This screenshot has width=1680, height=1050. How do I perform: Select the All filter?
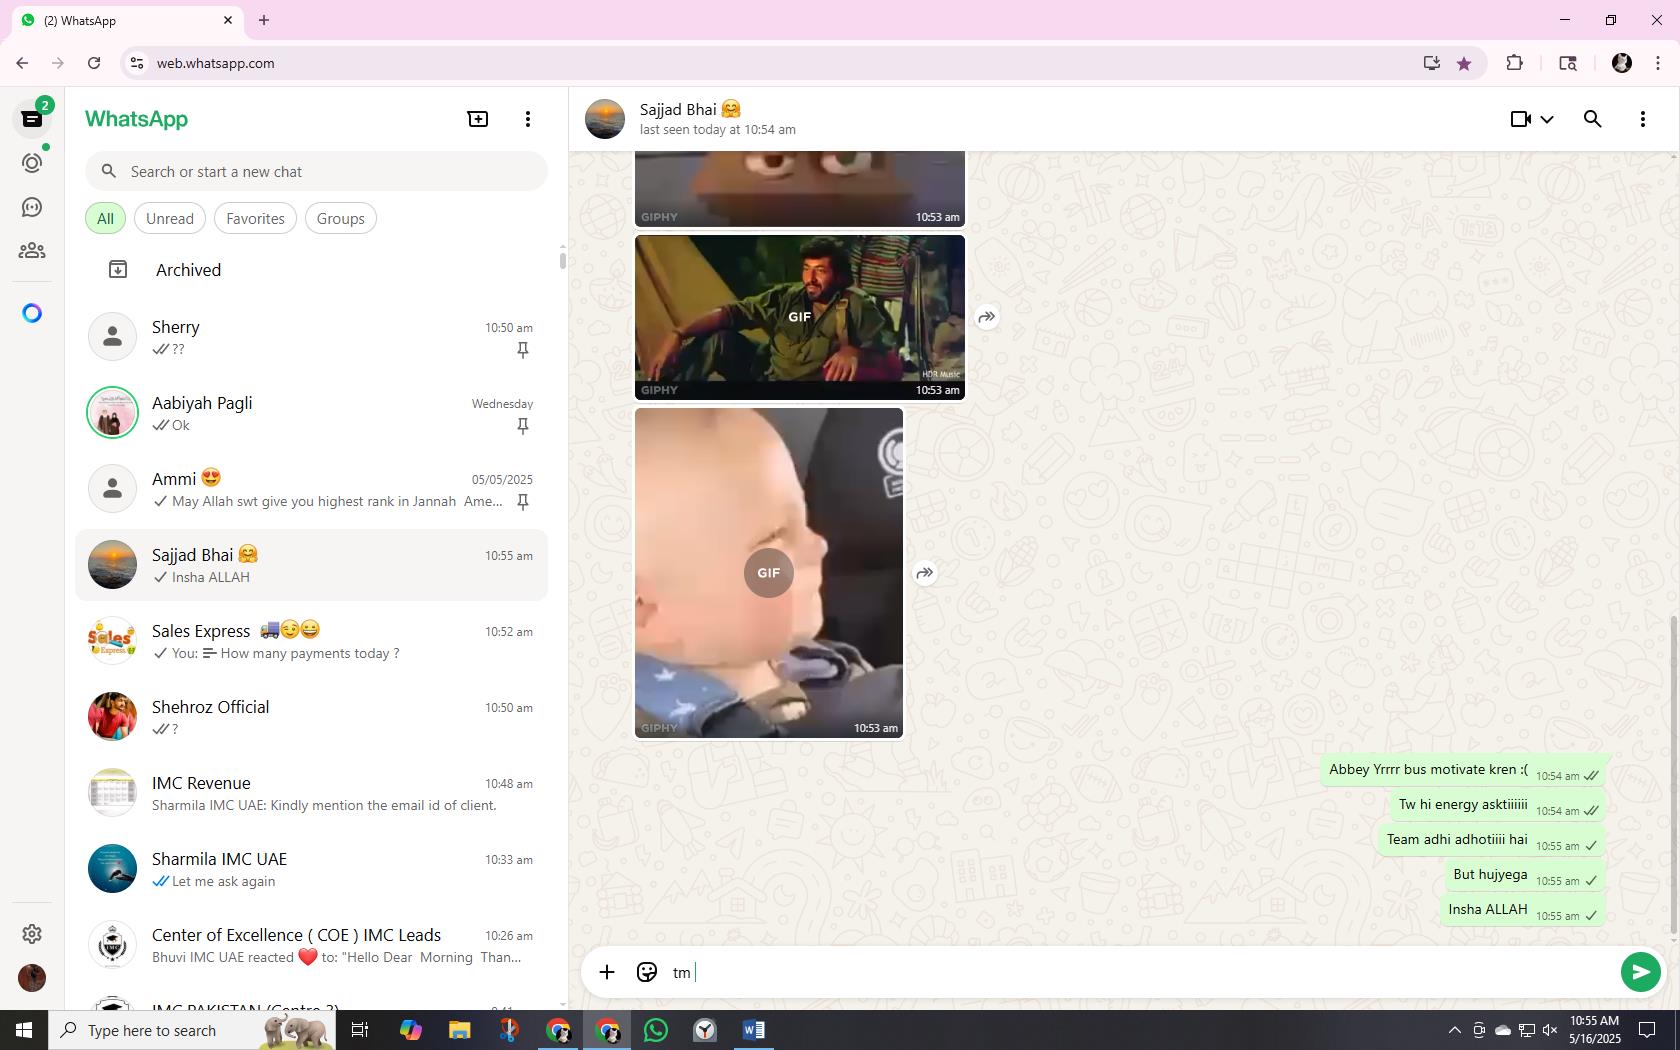pos(105,219)
